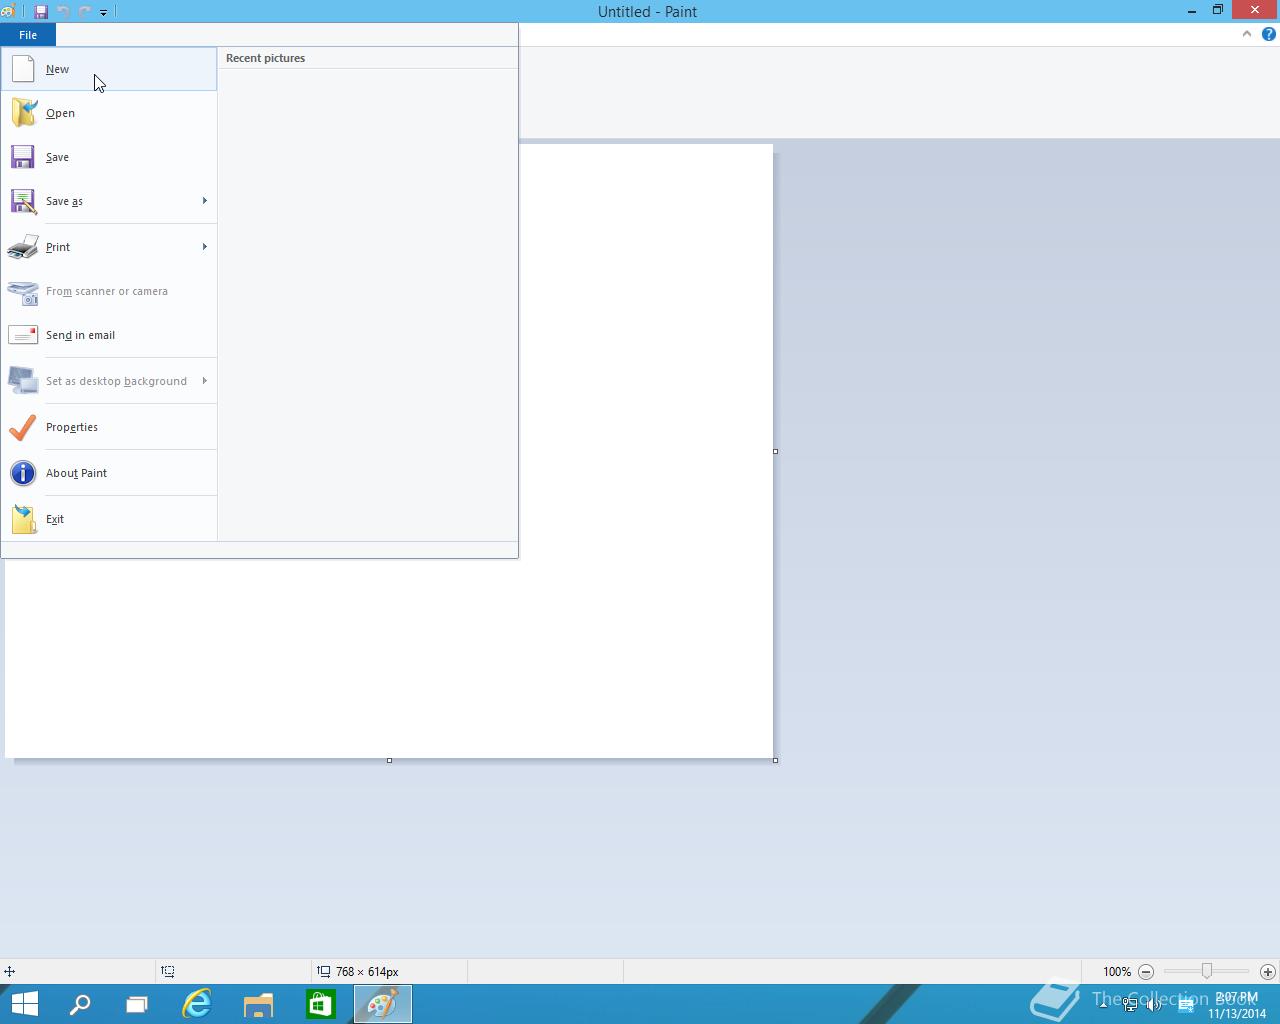
Task: Open Task View on the taskbar
Action: [x=137, y=1004]
